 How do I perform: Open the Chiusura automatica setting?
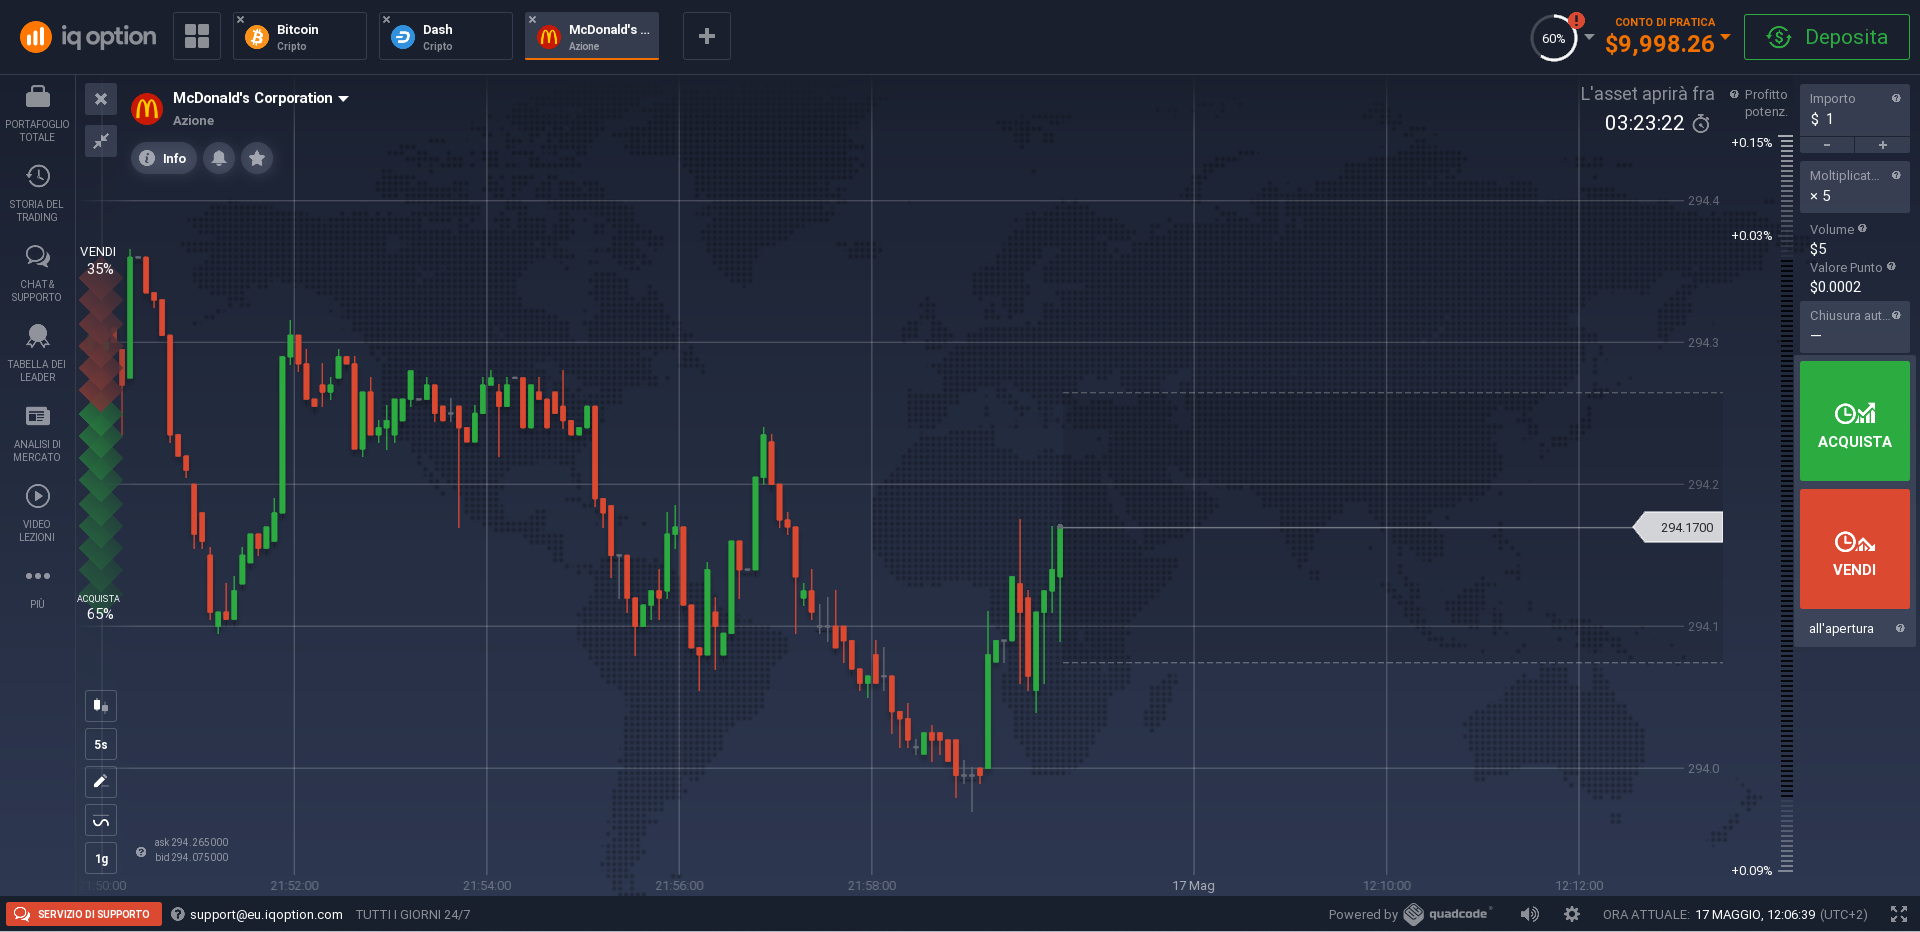pos(1855,326)
